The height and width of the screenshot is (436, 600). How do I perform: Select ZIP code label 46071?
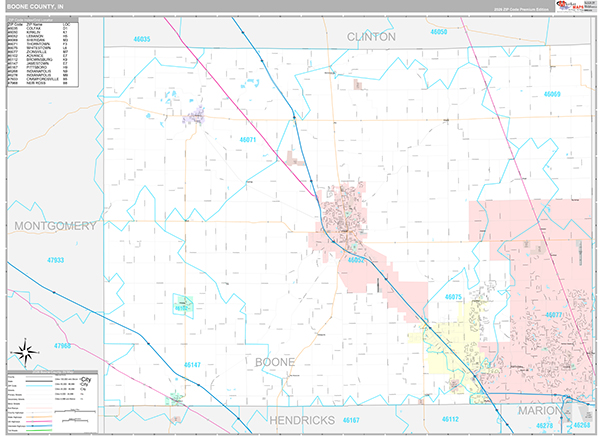coord(248,140)
